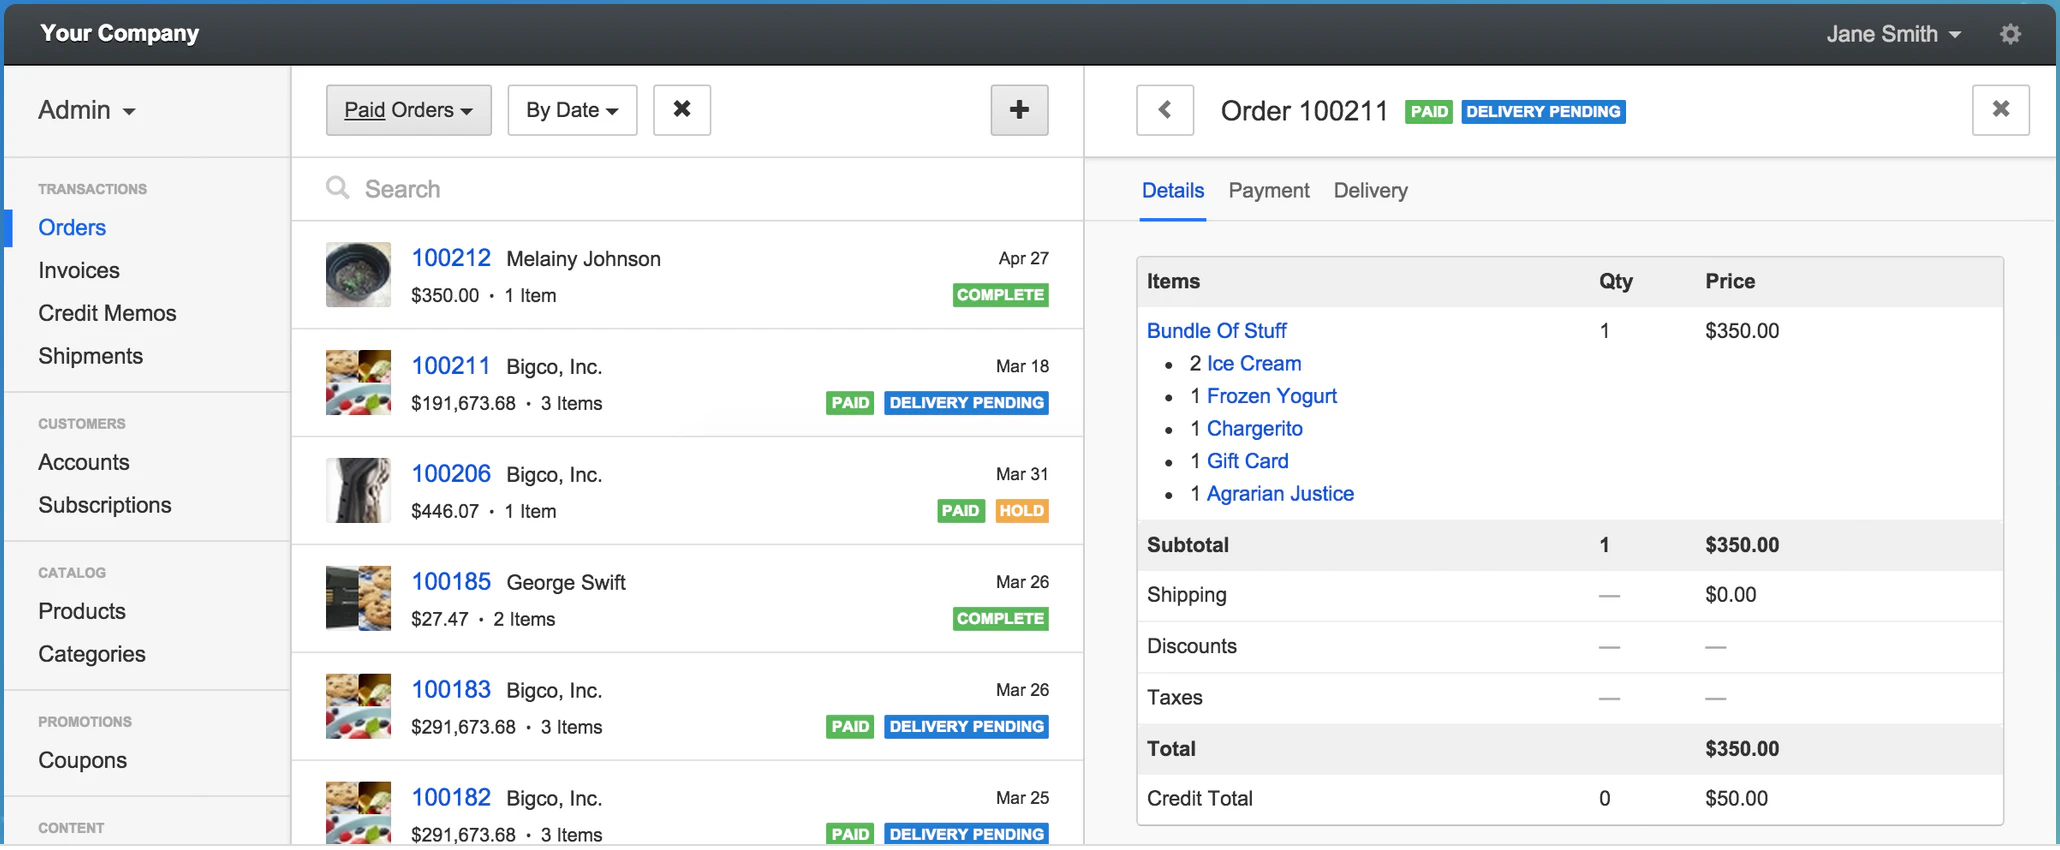Open order 100206 link

pos(451,474)
